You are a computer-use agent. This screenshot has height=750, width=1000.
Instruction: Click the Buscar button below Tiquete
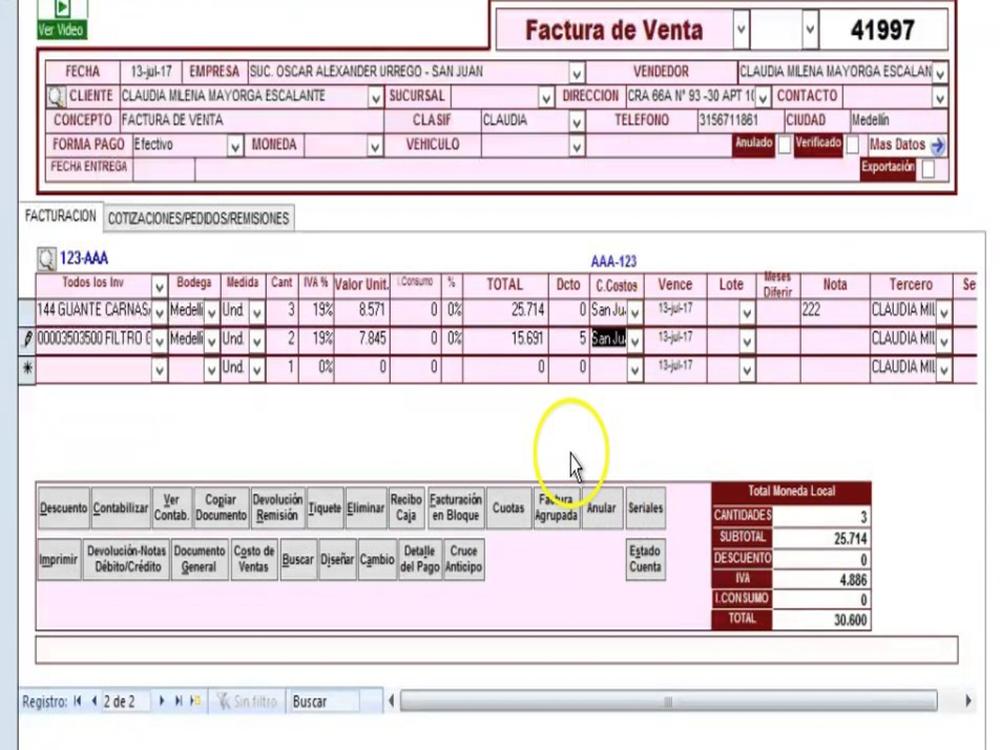(298, 559)
